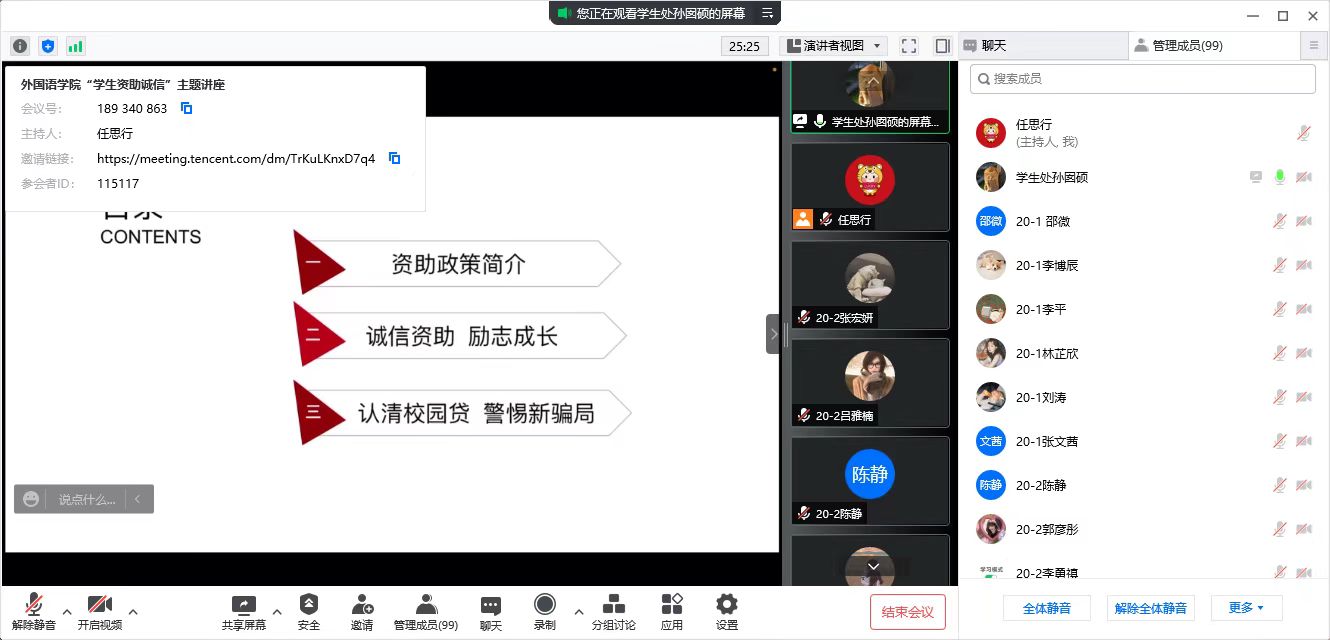Image resolution: width=1330 pixels, height=640 pixels.
Task: Copy the invitation link
Action: (395, 158)
